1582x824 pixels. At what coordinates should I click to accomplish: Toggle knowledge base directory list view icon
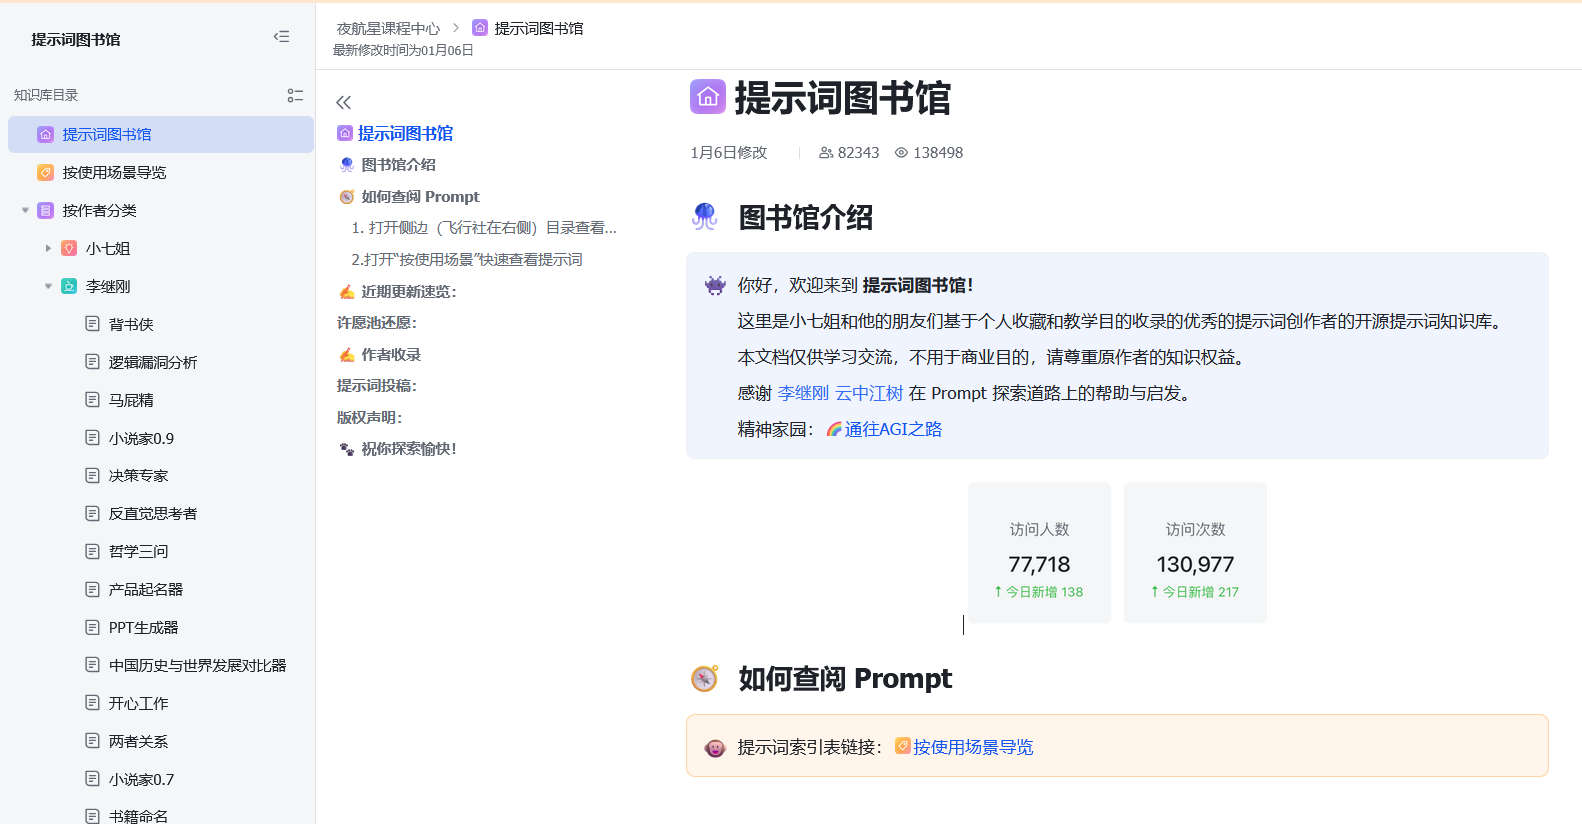pos(295,95)
